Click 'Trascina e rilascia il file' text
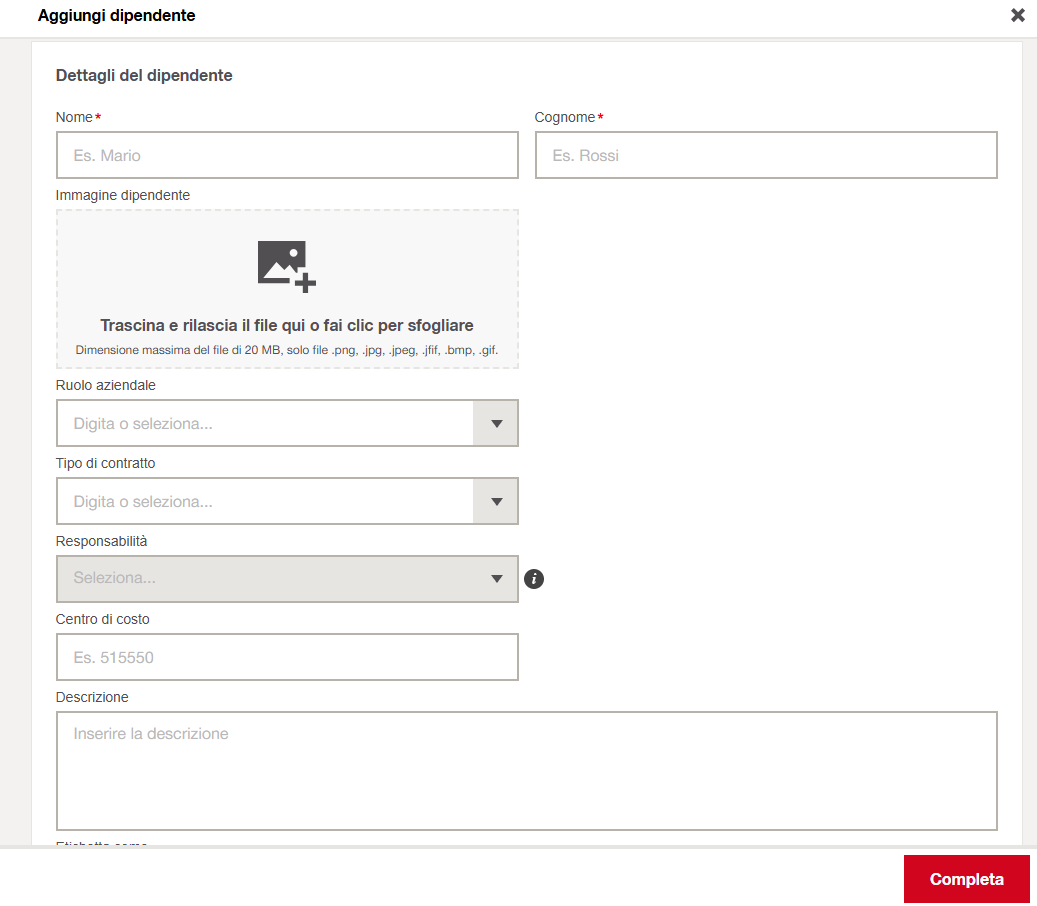Viewport: 1037px width, 906px height. coord(287,326)
